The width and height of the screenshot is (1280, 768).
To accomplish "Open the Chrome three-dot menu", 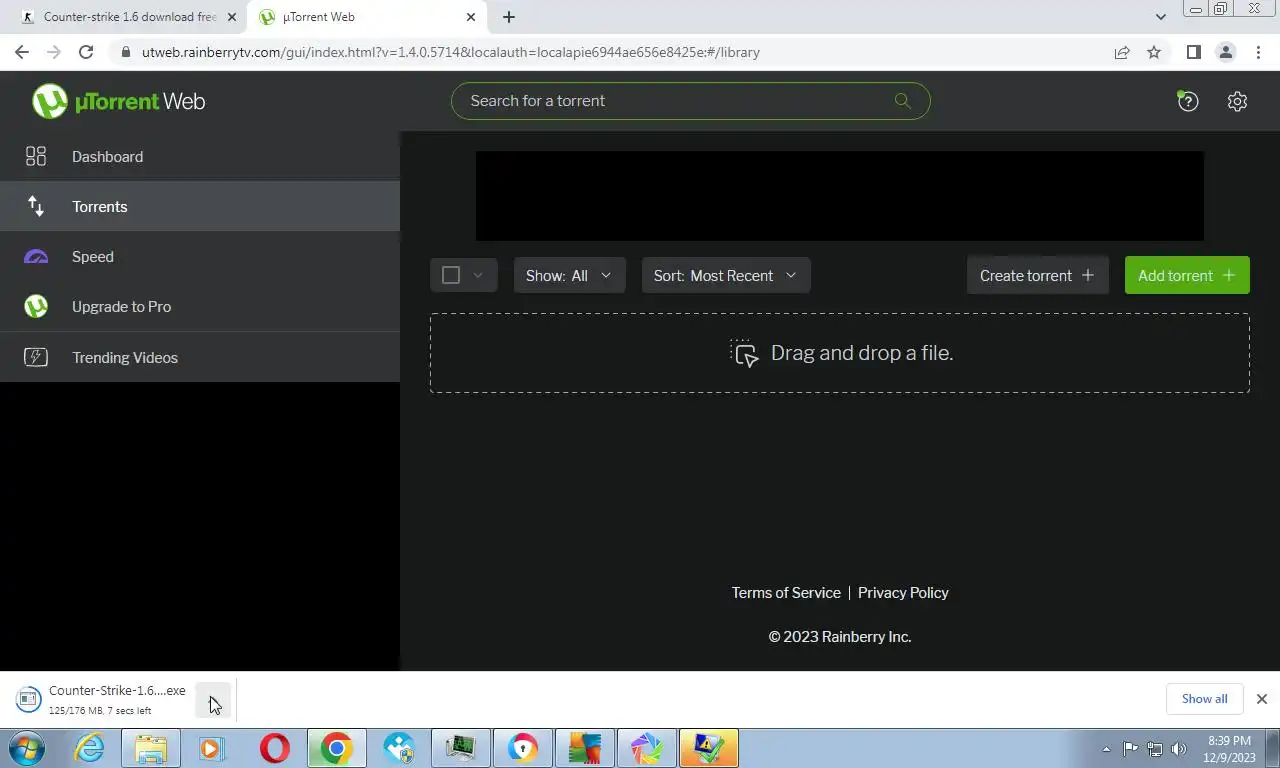I will pos(1257,52).
